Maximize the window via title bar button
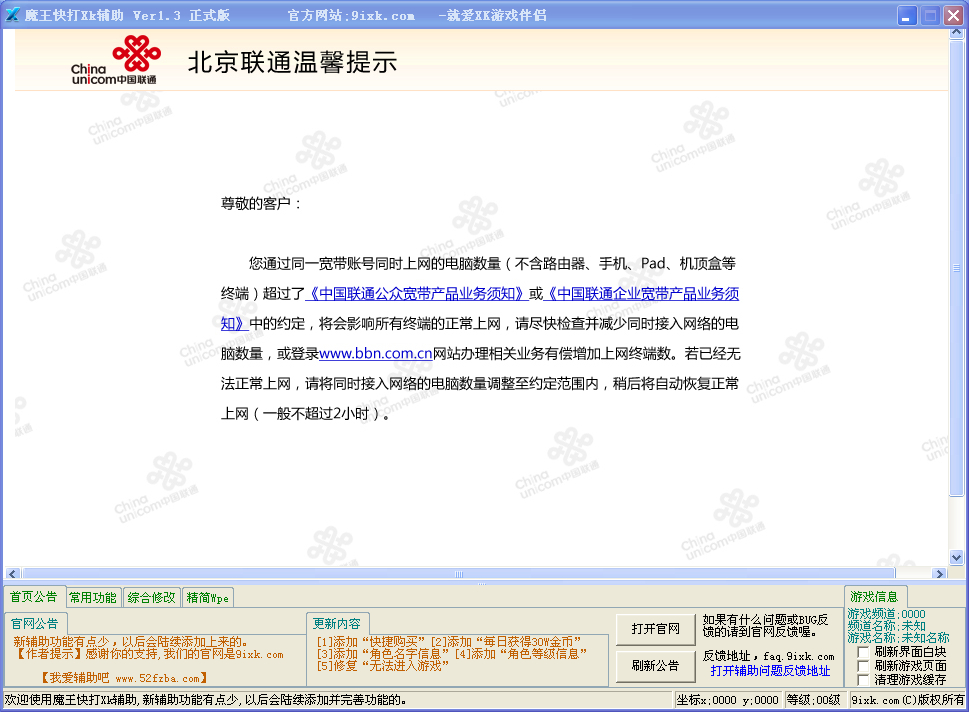 coord(930,15)
